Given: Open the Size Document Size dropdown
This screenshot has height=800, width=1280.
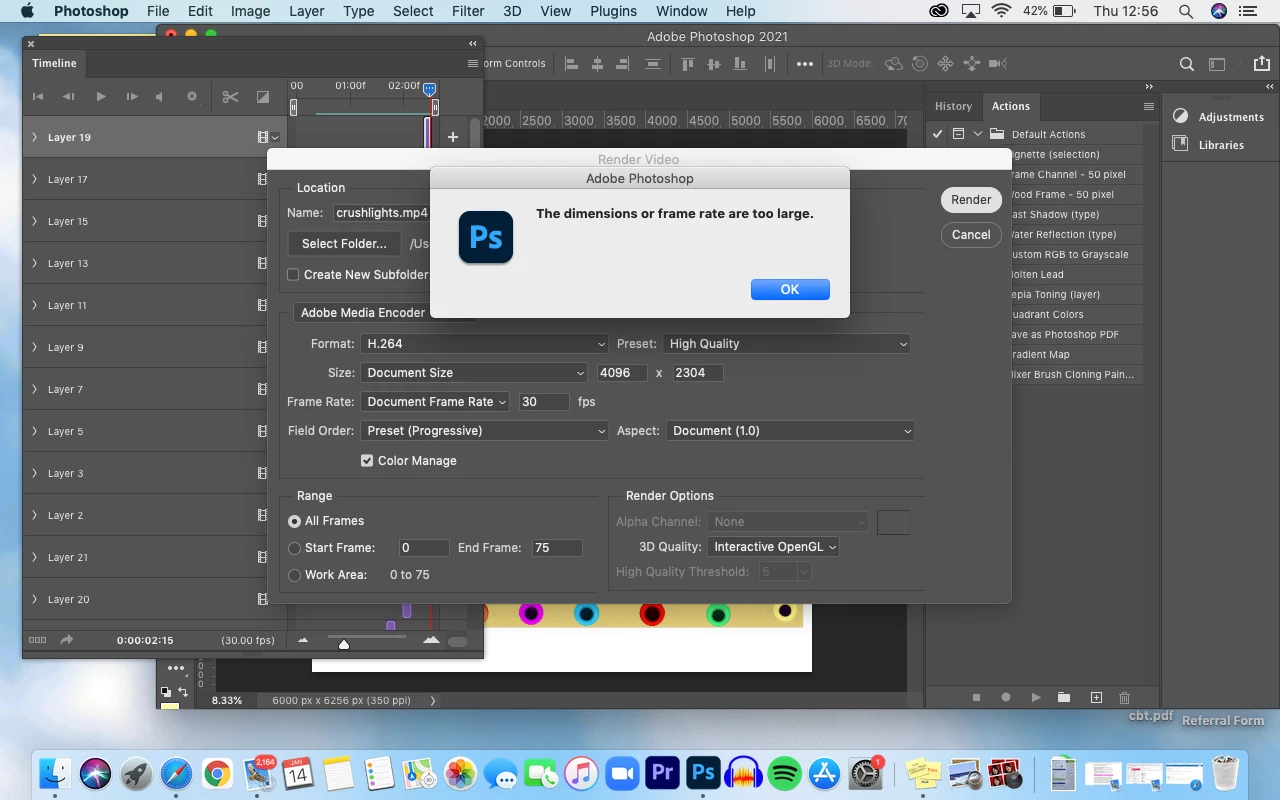Looking at the screenshot, I should pyautogui.click(x=474, y=372).
